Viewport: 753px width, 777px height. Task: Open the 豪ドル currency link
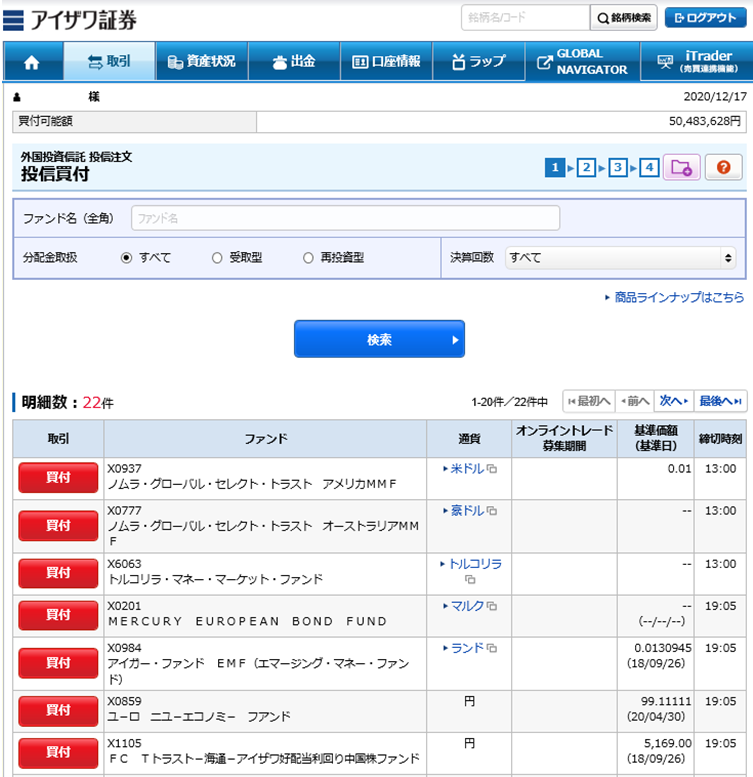pyautogui.click(x=467, y=511)
